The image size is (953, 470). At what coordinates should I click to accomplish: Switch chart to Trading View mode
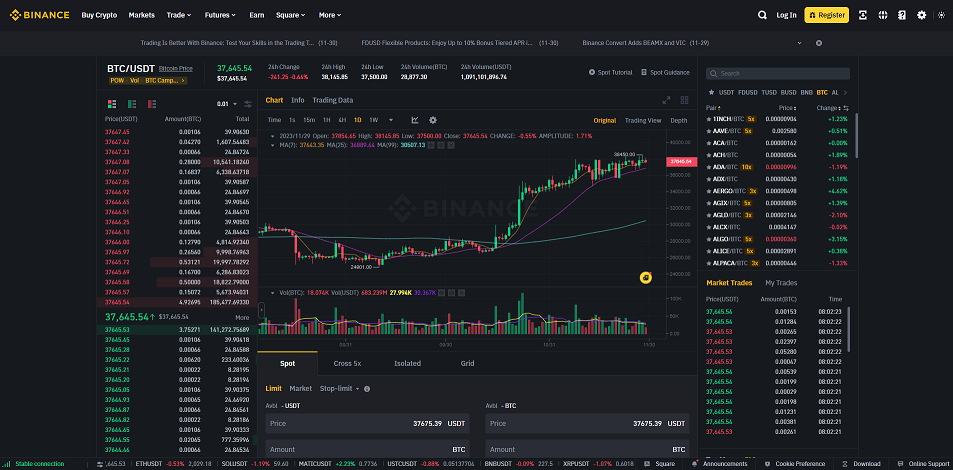[642, 120]
